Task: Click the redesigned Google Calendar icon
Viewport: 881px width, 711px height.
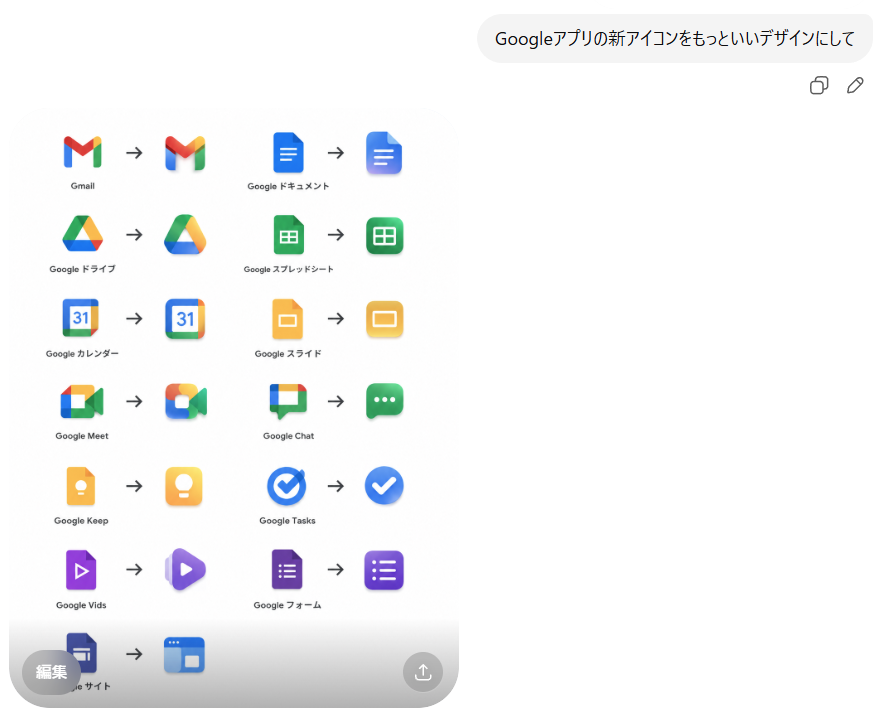Action: [185, 319]
